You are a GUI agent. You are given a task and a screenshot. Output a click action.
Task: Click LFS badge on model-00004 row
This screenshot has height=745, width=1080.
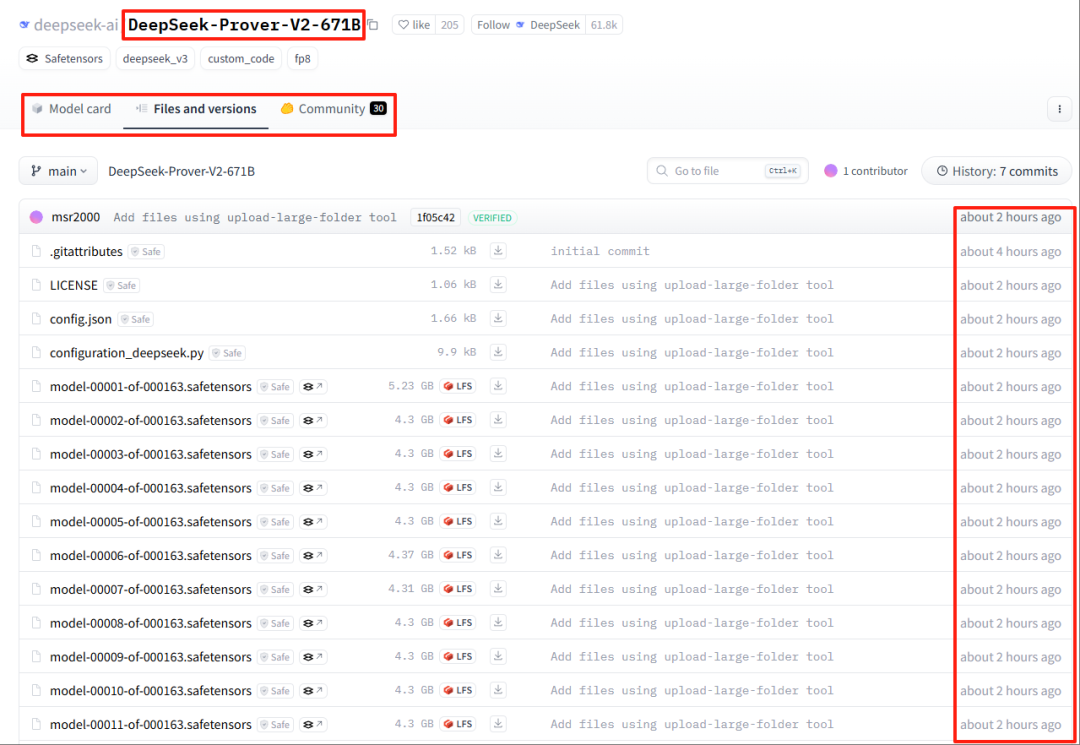tap(458, 487)
